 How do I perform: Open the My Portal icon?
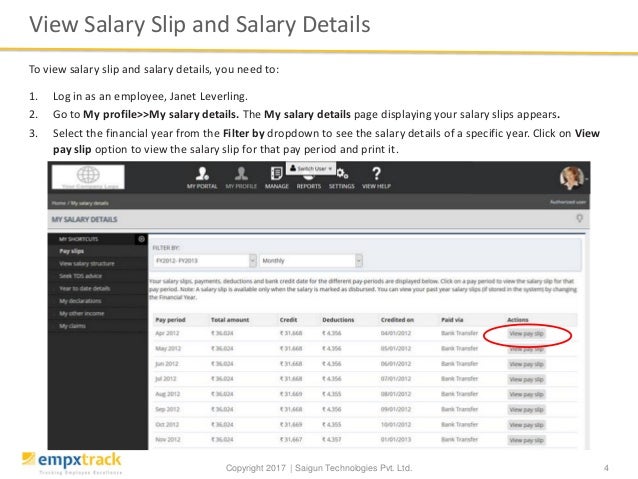tap(202, 178)
